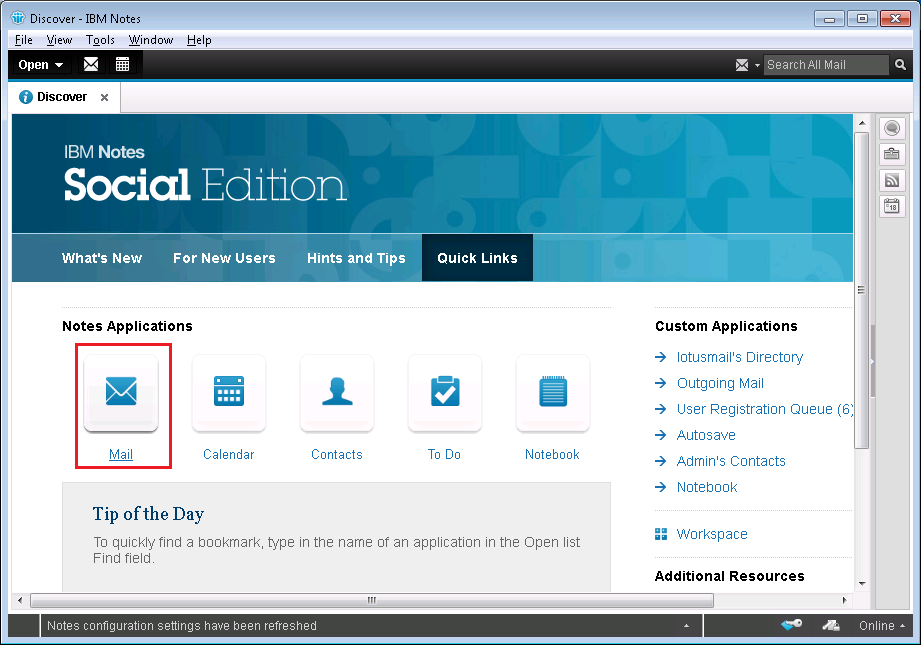The height and width of the screenshot is (645, 921).
Task: Switch to the For New Users tab
Action: click(x=224, y=258)
